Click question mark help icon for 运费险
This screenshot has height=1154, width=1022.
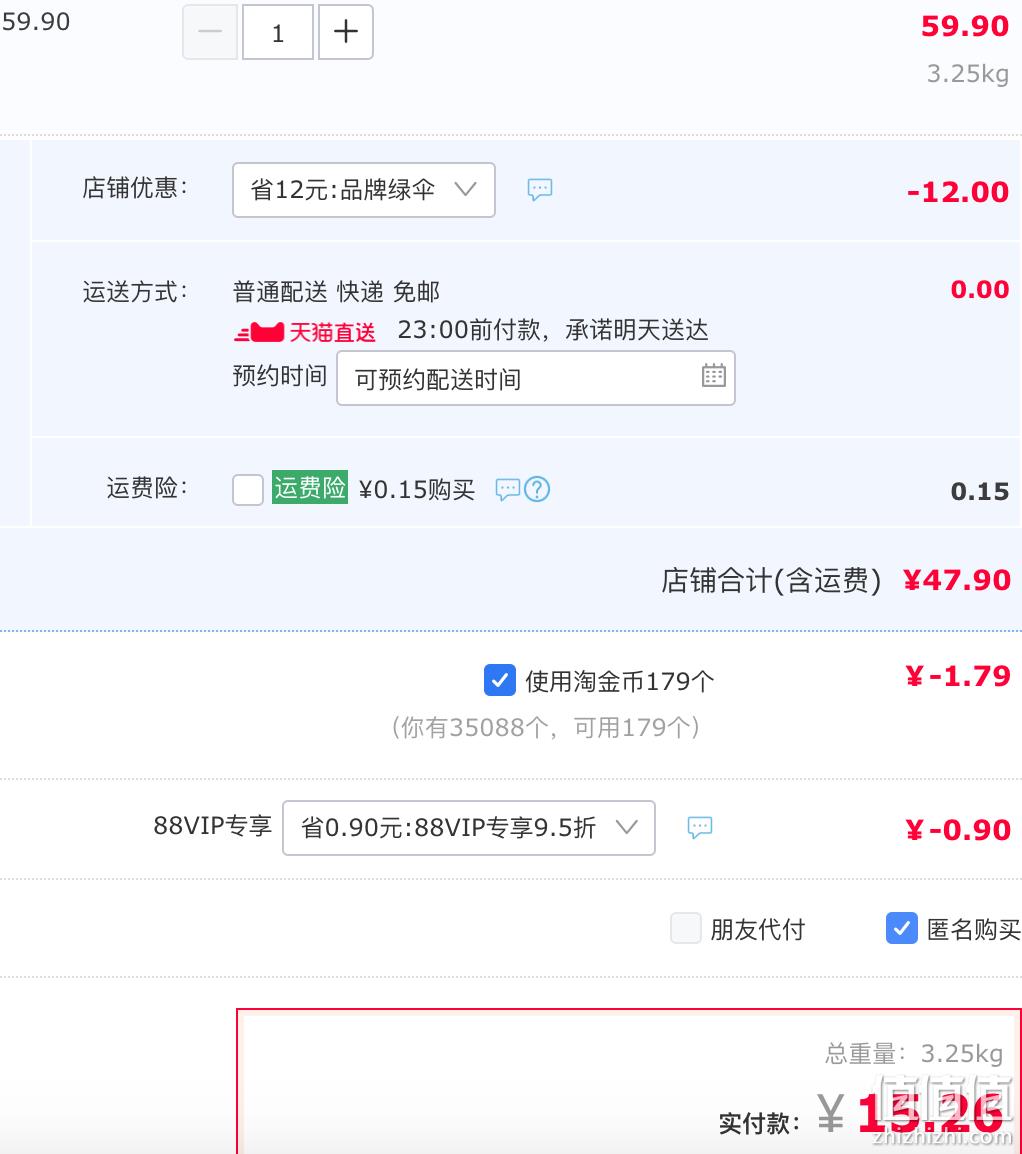click(x=537, y=489)
